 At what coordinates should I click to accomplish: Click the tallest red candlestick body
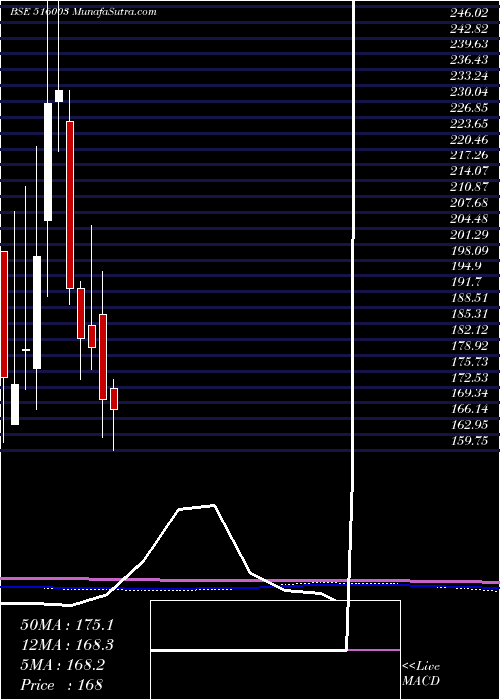point(70,205)
